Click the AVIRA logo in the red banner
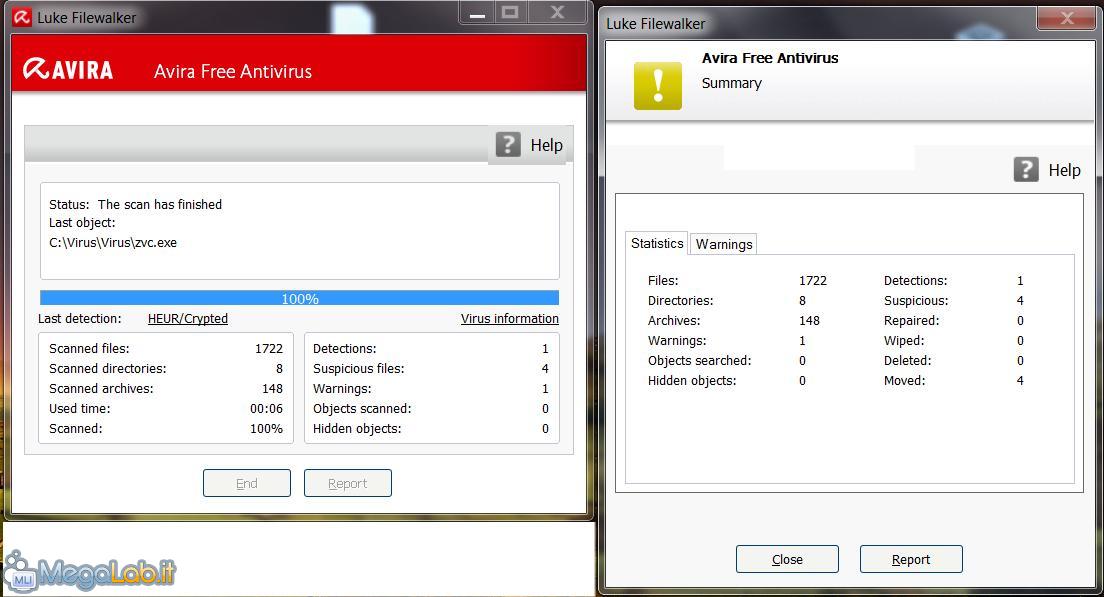Viewport: 1104px width, 597px height. 68,70
